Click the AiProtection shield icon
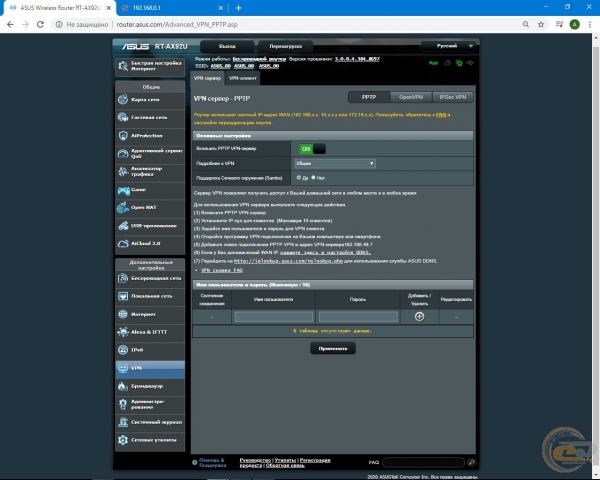This screenshot has width=600, height=480. coord(122,135)
